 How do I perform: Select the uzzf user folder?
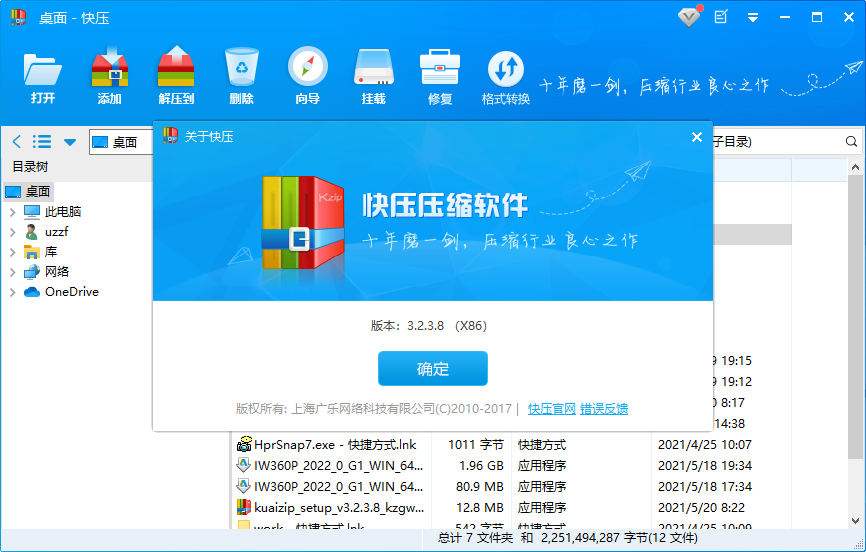[x=46, y=232]
